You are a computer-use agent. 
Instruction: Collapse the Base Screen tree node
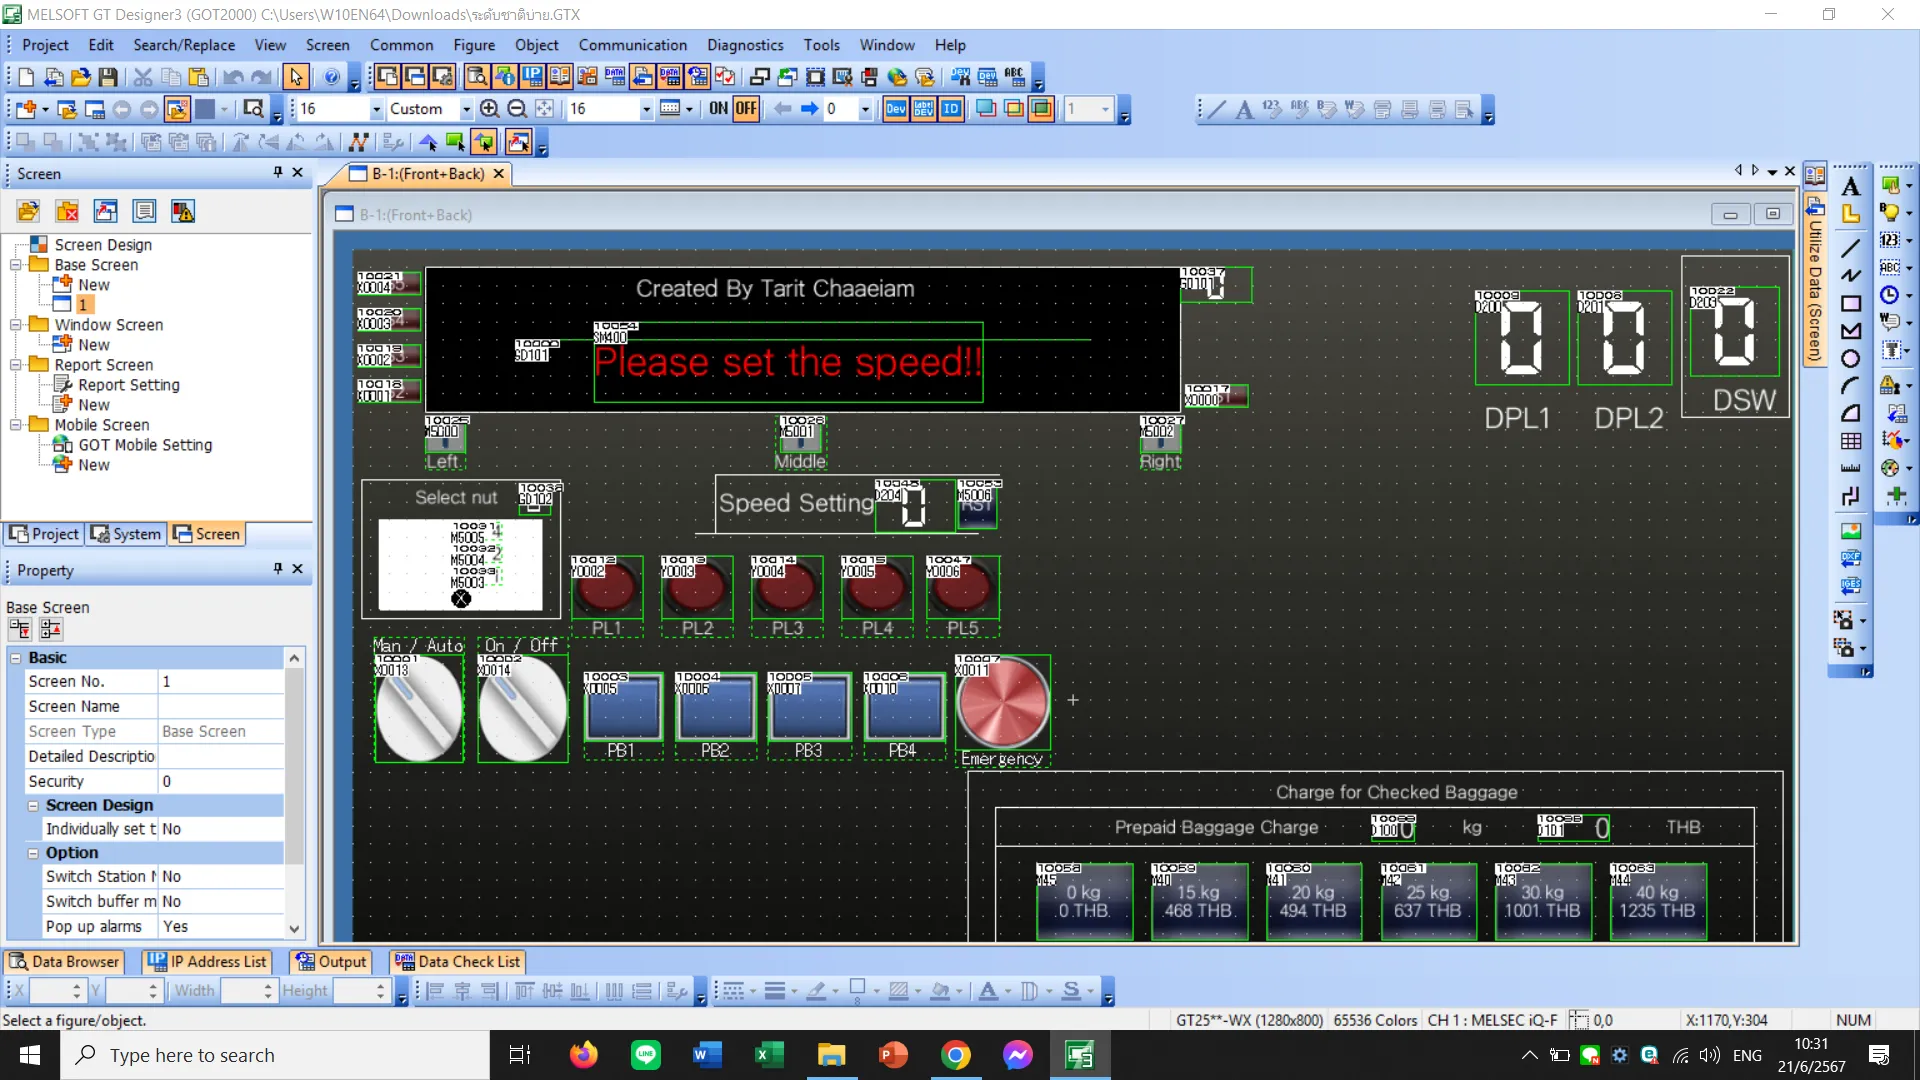(x=16, y=265)
